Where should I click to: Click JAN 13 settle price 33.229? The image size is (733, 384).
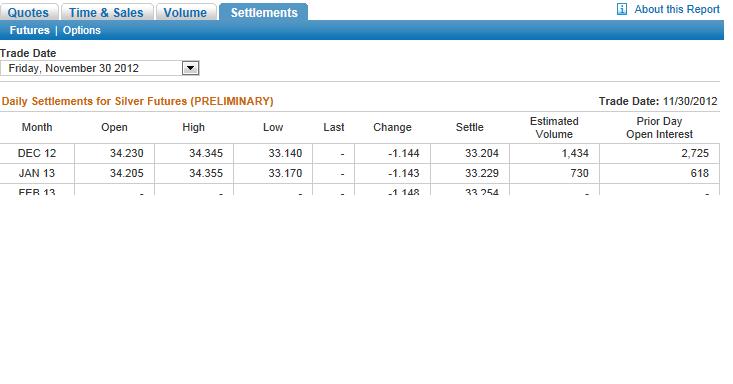pyautogui.click(x=482, y=174)
